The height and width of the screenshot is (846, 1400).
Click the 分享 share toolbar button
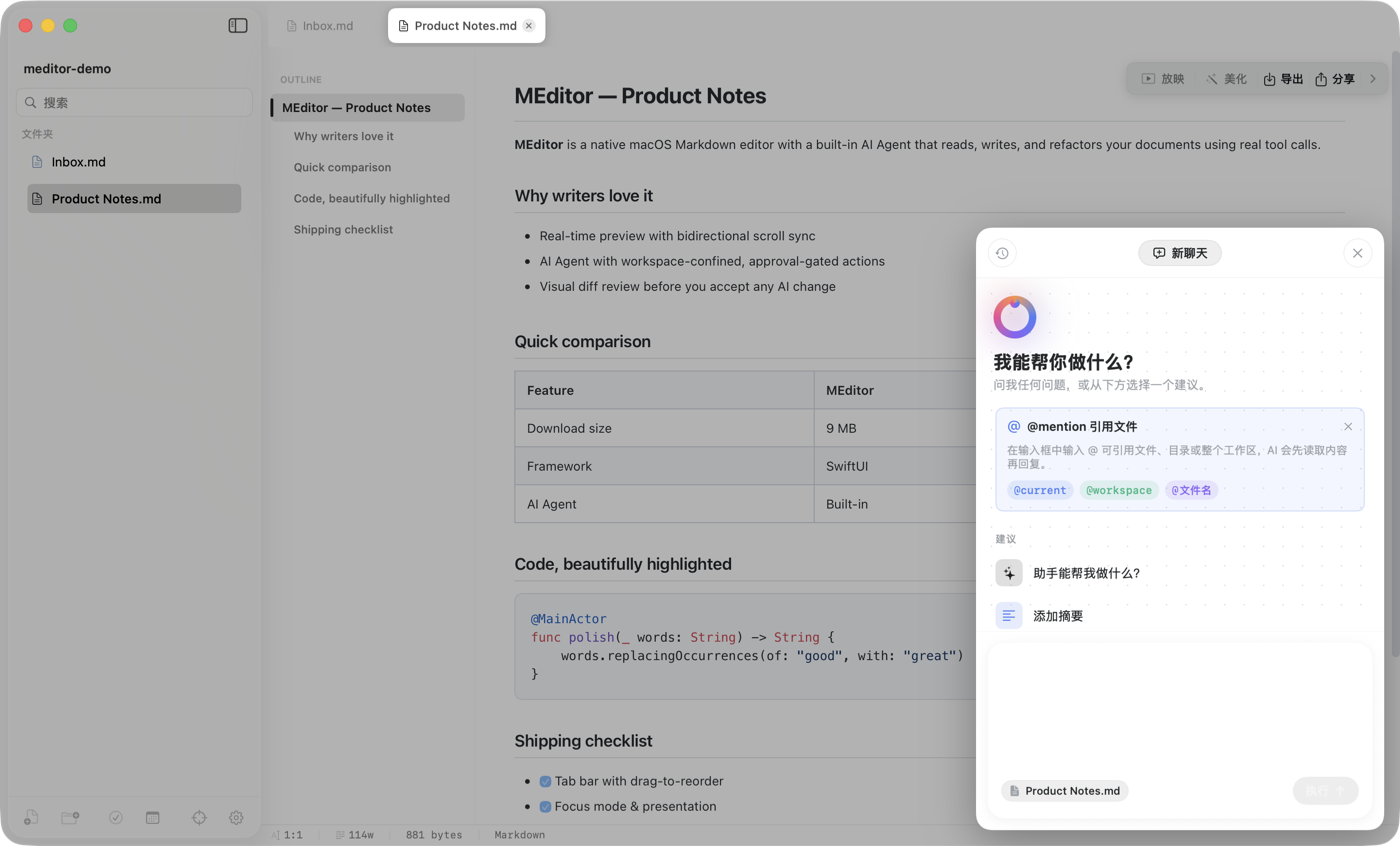click(1335, 79)
